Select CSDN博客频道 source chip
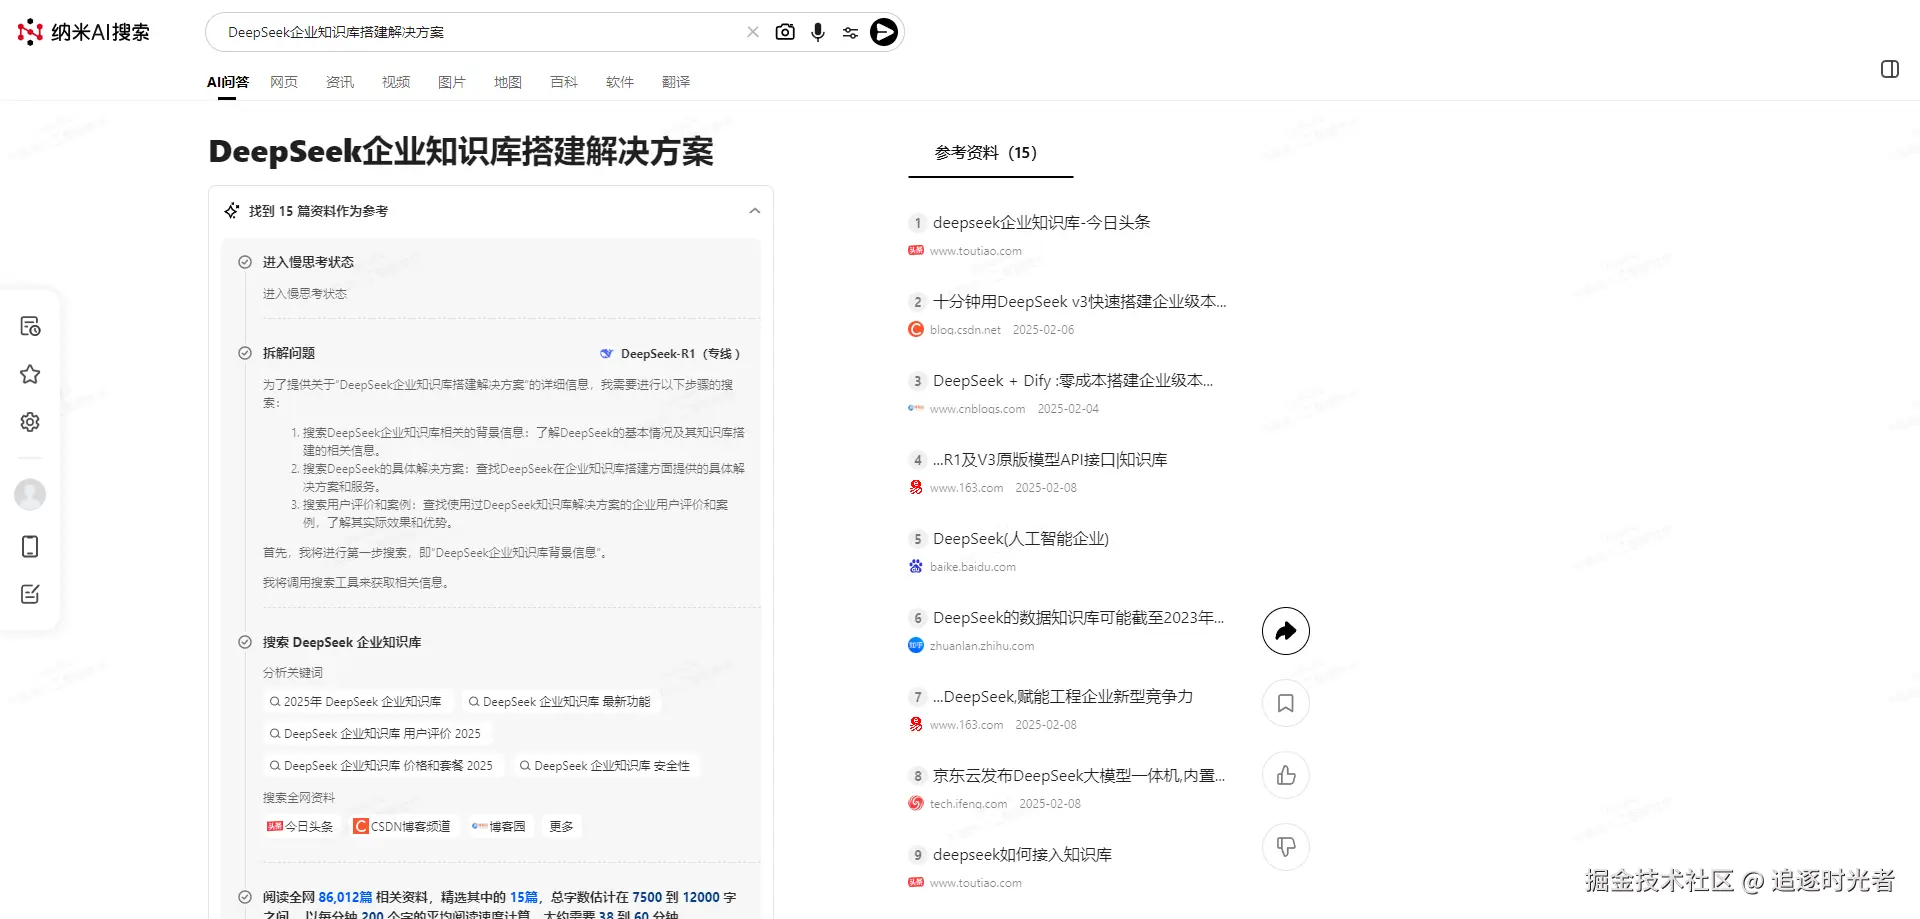The image size is (1920, 919). click(x=402, y=827)
